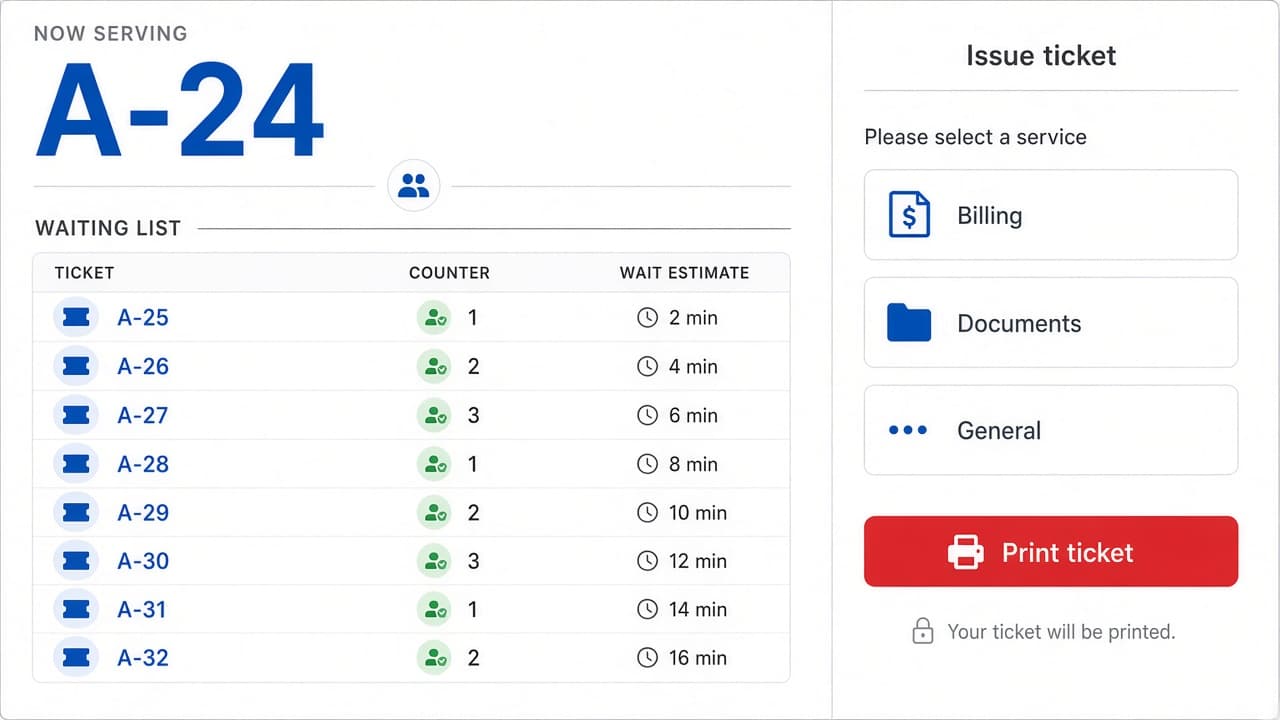1280x720 pixels.
Task: Click the clock icon next to 16 min
Action: pyautogui.click(x=648, y=658)
